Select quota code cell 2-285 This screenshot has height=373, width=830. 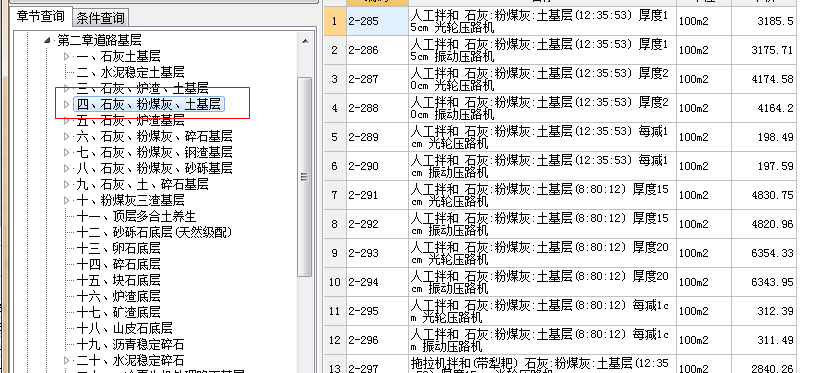[377, 21]
